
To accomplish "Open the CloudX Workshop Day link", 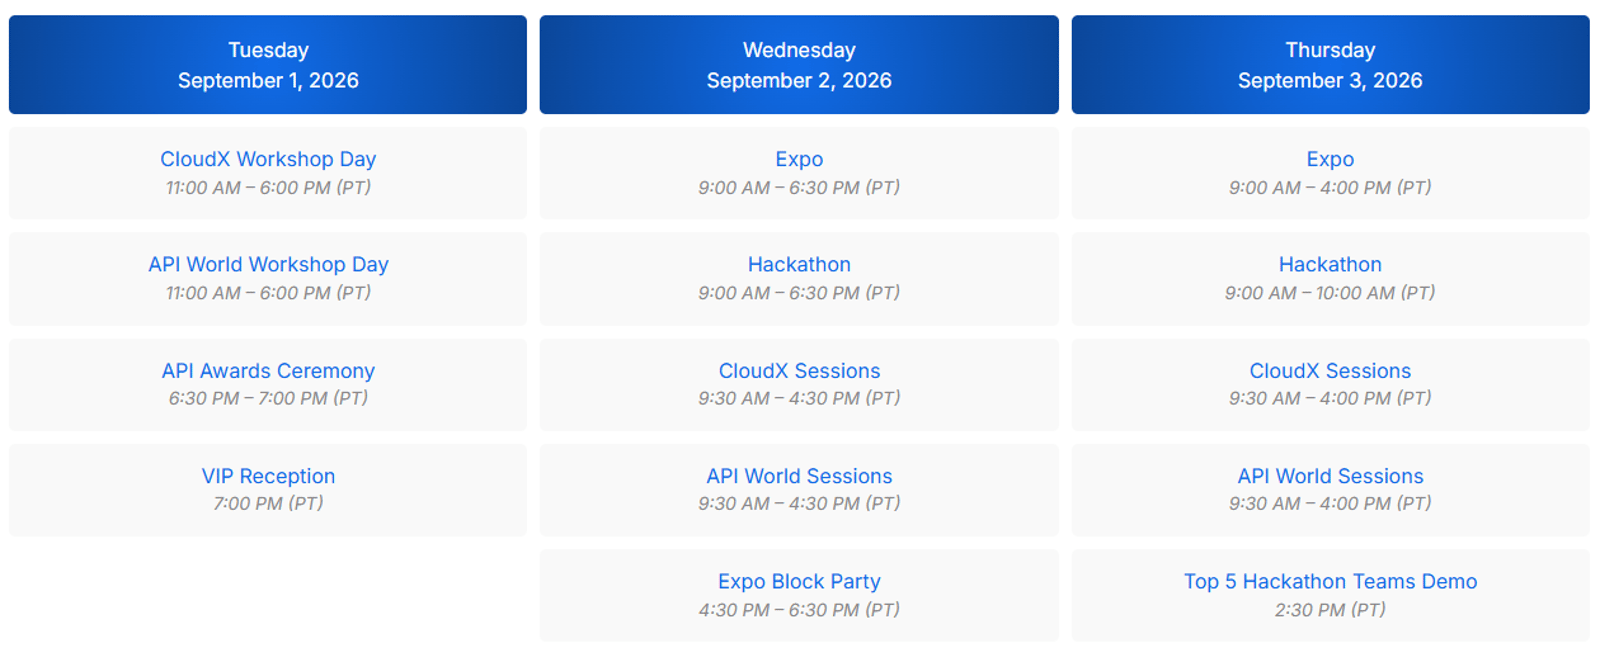I will coord(268,159).
